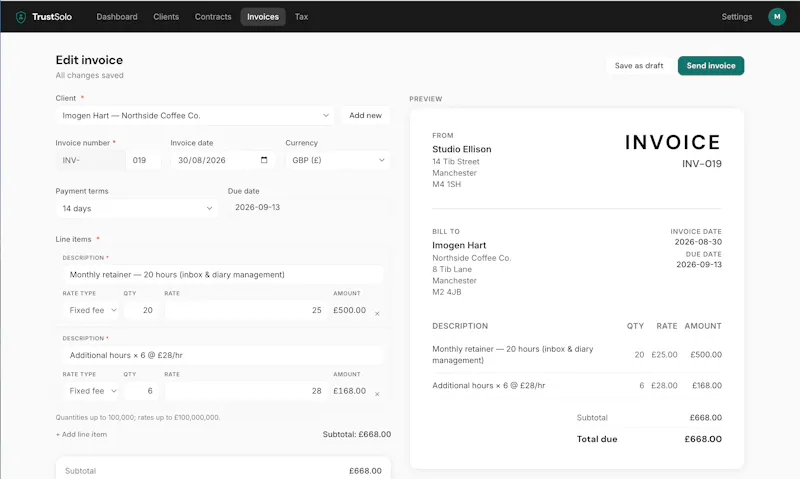
Task: Click the preview £25.00 rate value
Action: [x=664, y=355]
